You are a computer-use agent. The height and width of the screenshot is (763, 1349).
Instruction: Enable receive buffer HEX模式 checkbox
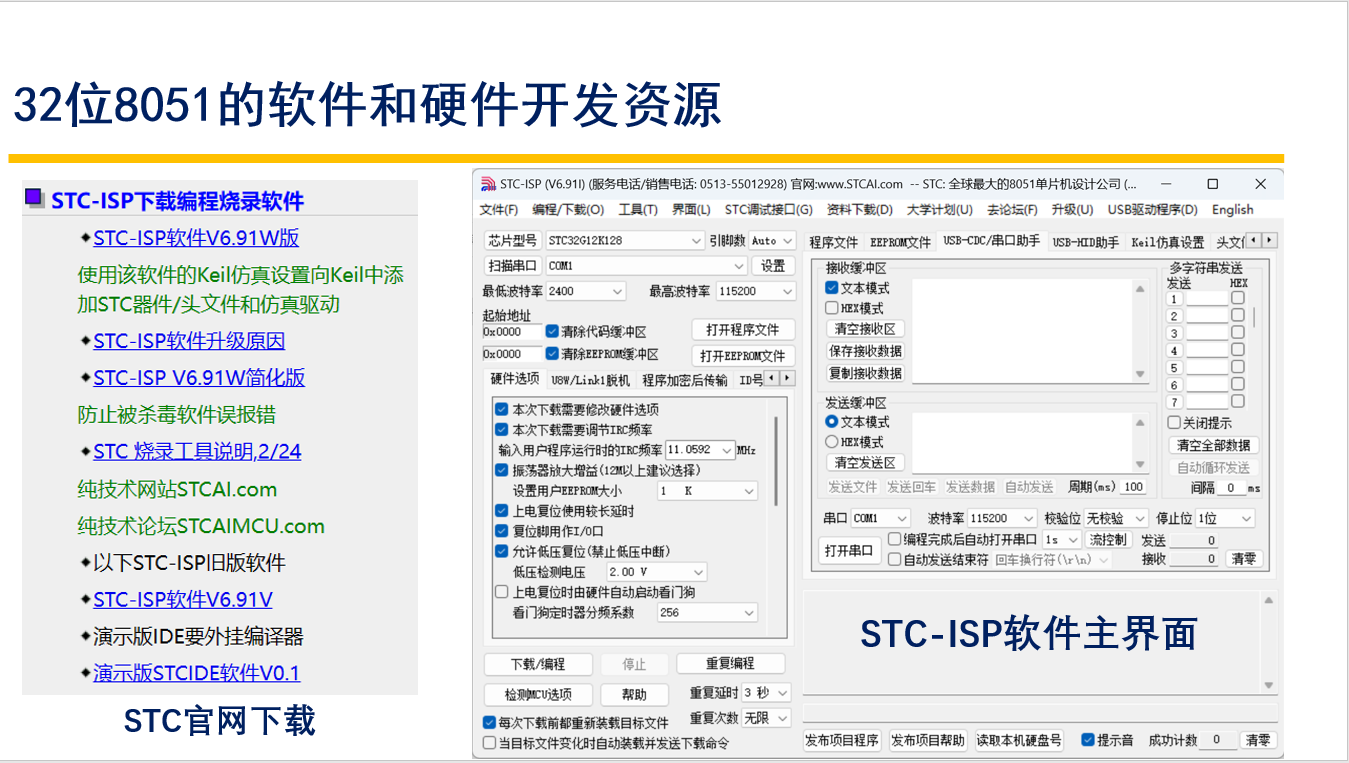(x=832, y=308)
